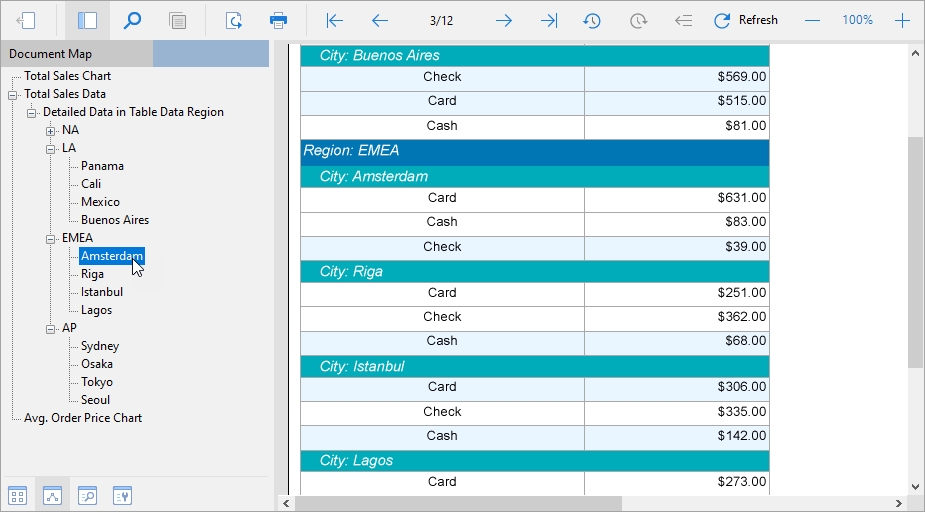Image resolution: width=925 pixels, height=512 pixels.
Task: Select Mexico in the tree
Action: (x=100, y=202)
